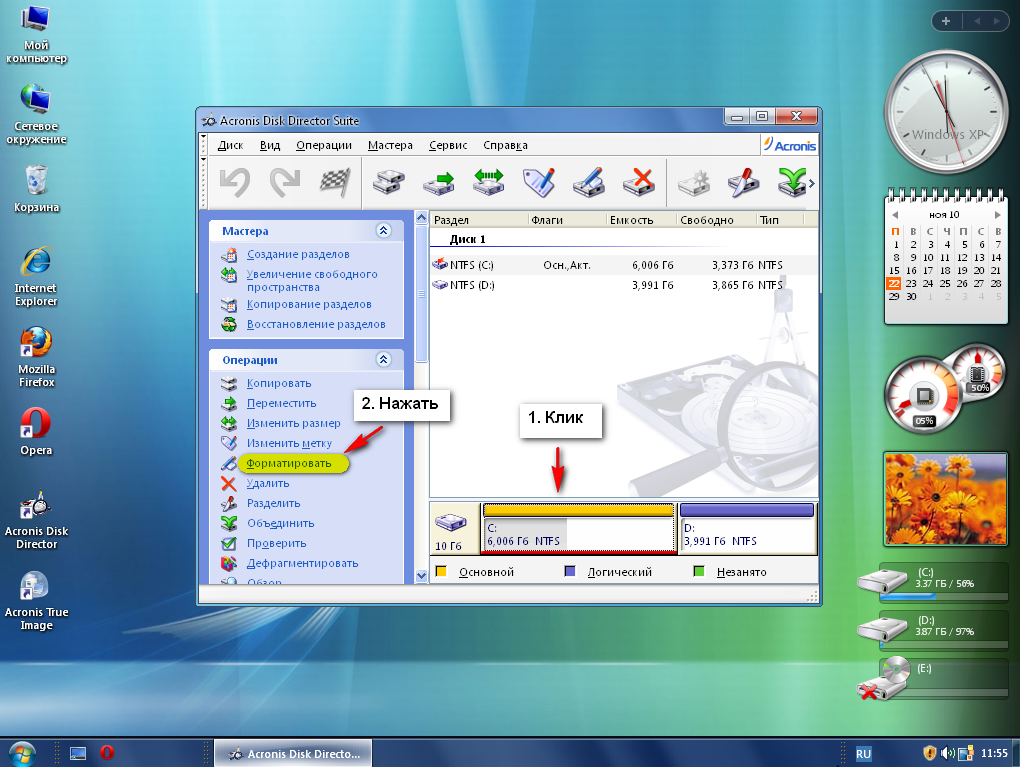Click Изменить размер operation

click(293, 424)
